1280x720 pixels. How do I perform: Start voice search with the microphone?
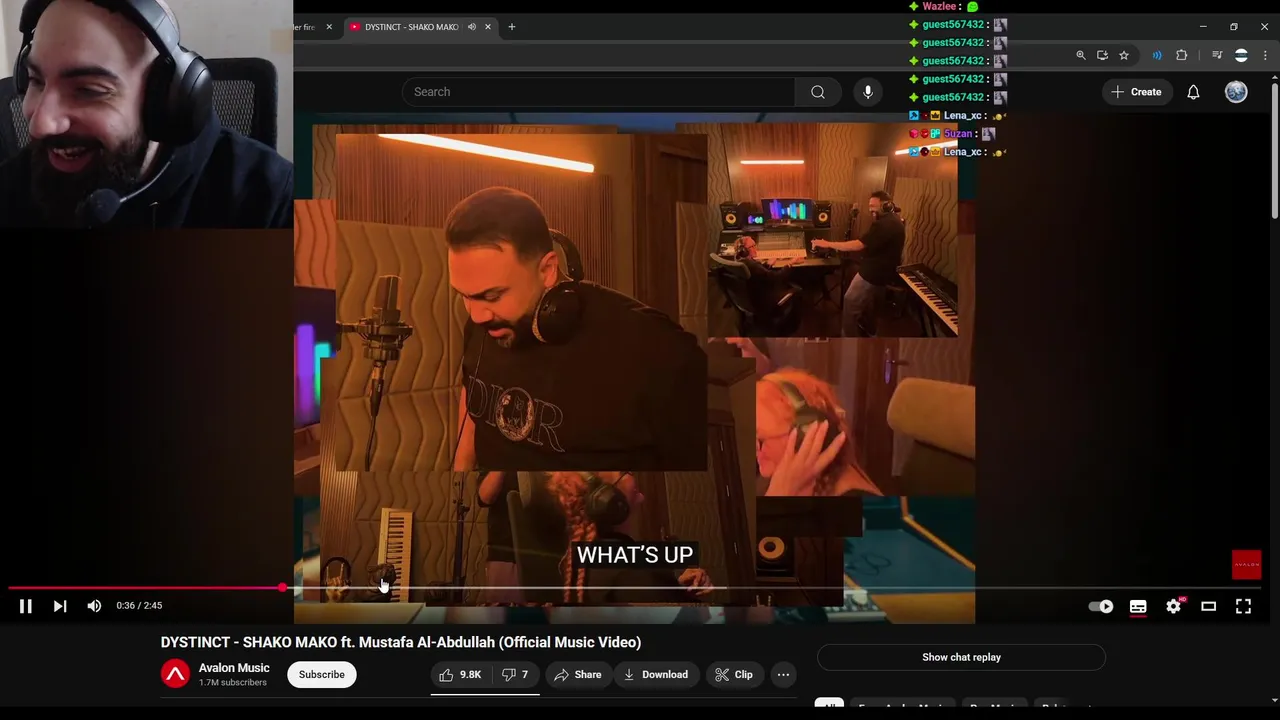(x=868, y=92)
